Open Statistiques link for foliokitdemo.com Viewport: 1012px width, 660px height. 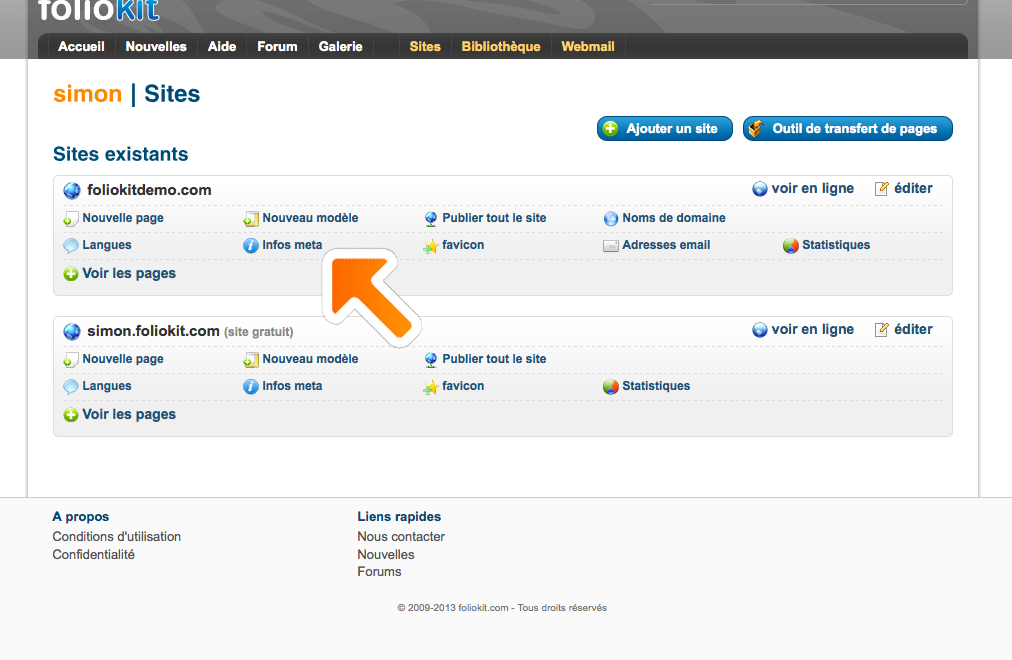pyautogui.click(x=836, y=245)
